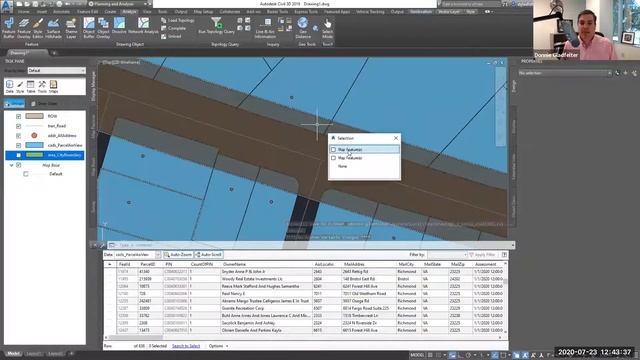Open the Table icon in Task Pane

pyautogui.click(x=31, y=87)
